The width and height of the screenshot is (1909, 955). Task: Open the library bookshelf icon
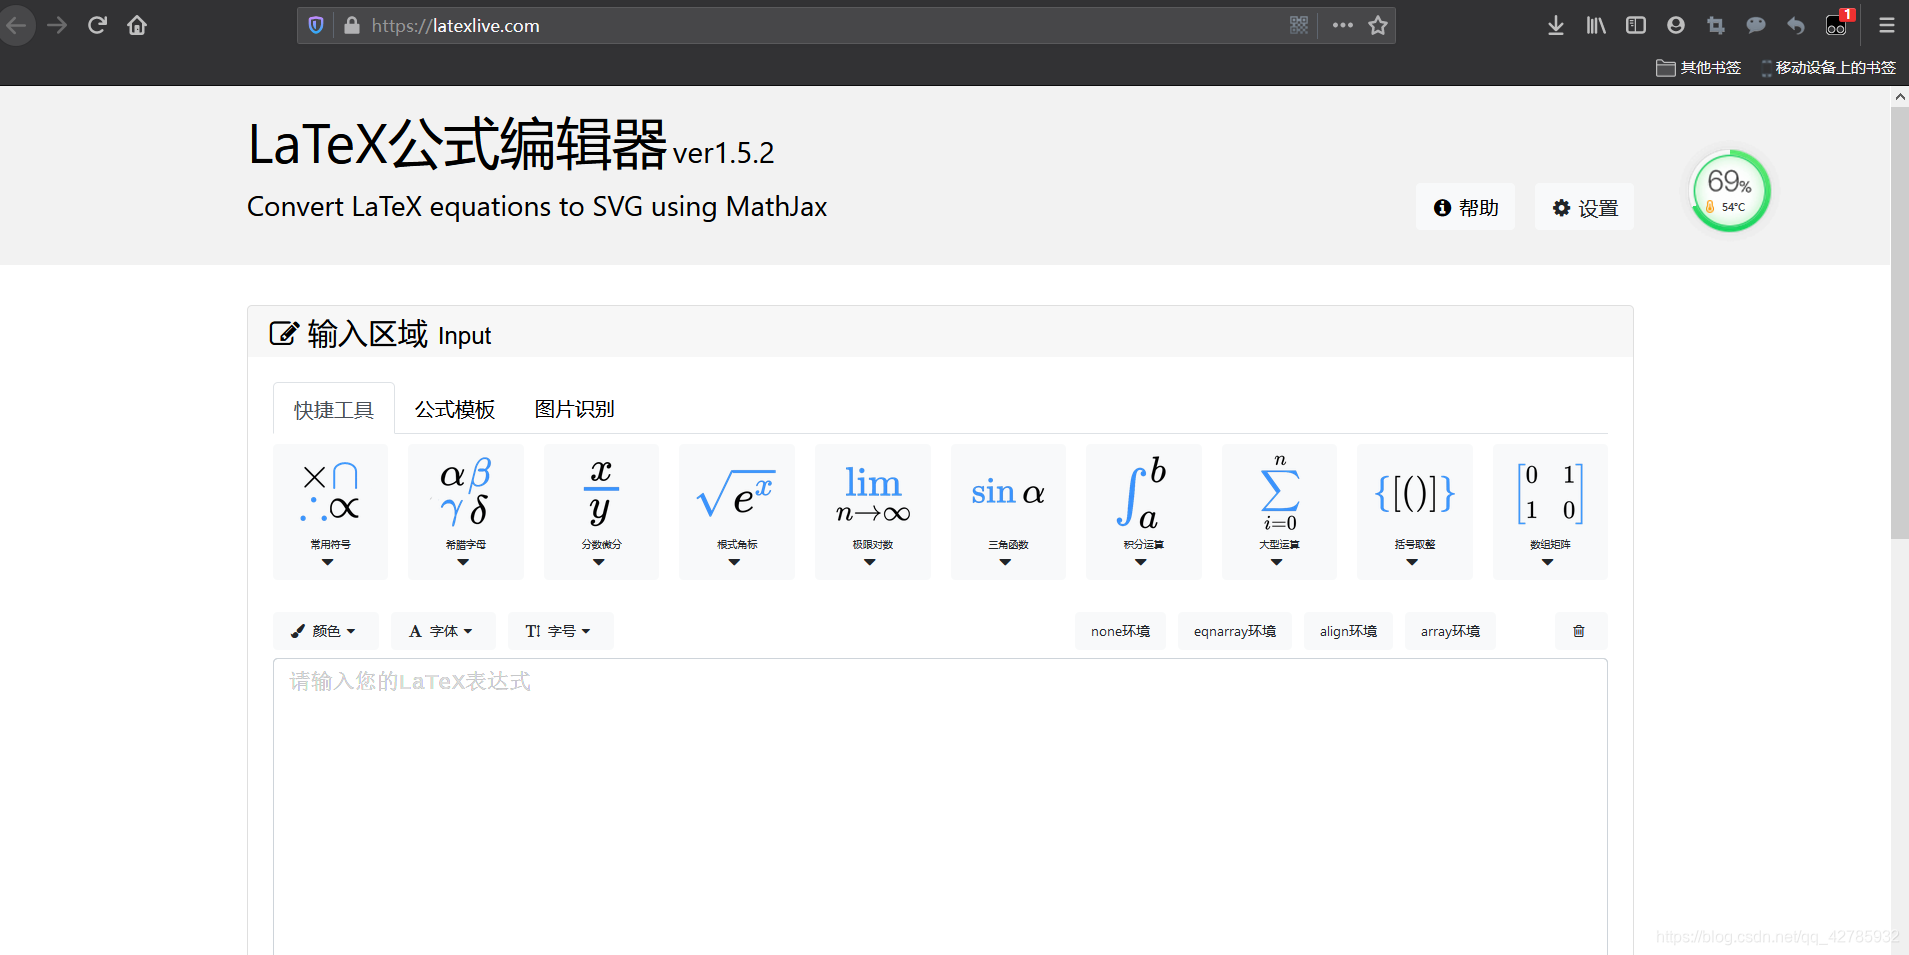tap(1596, 25)
